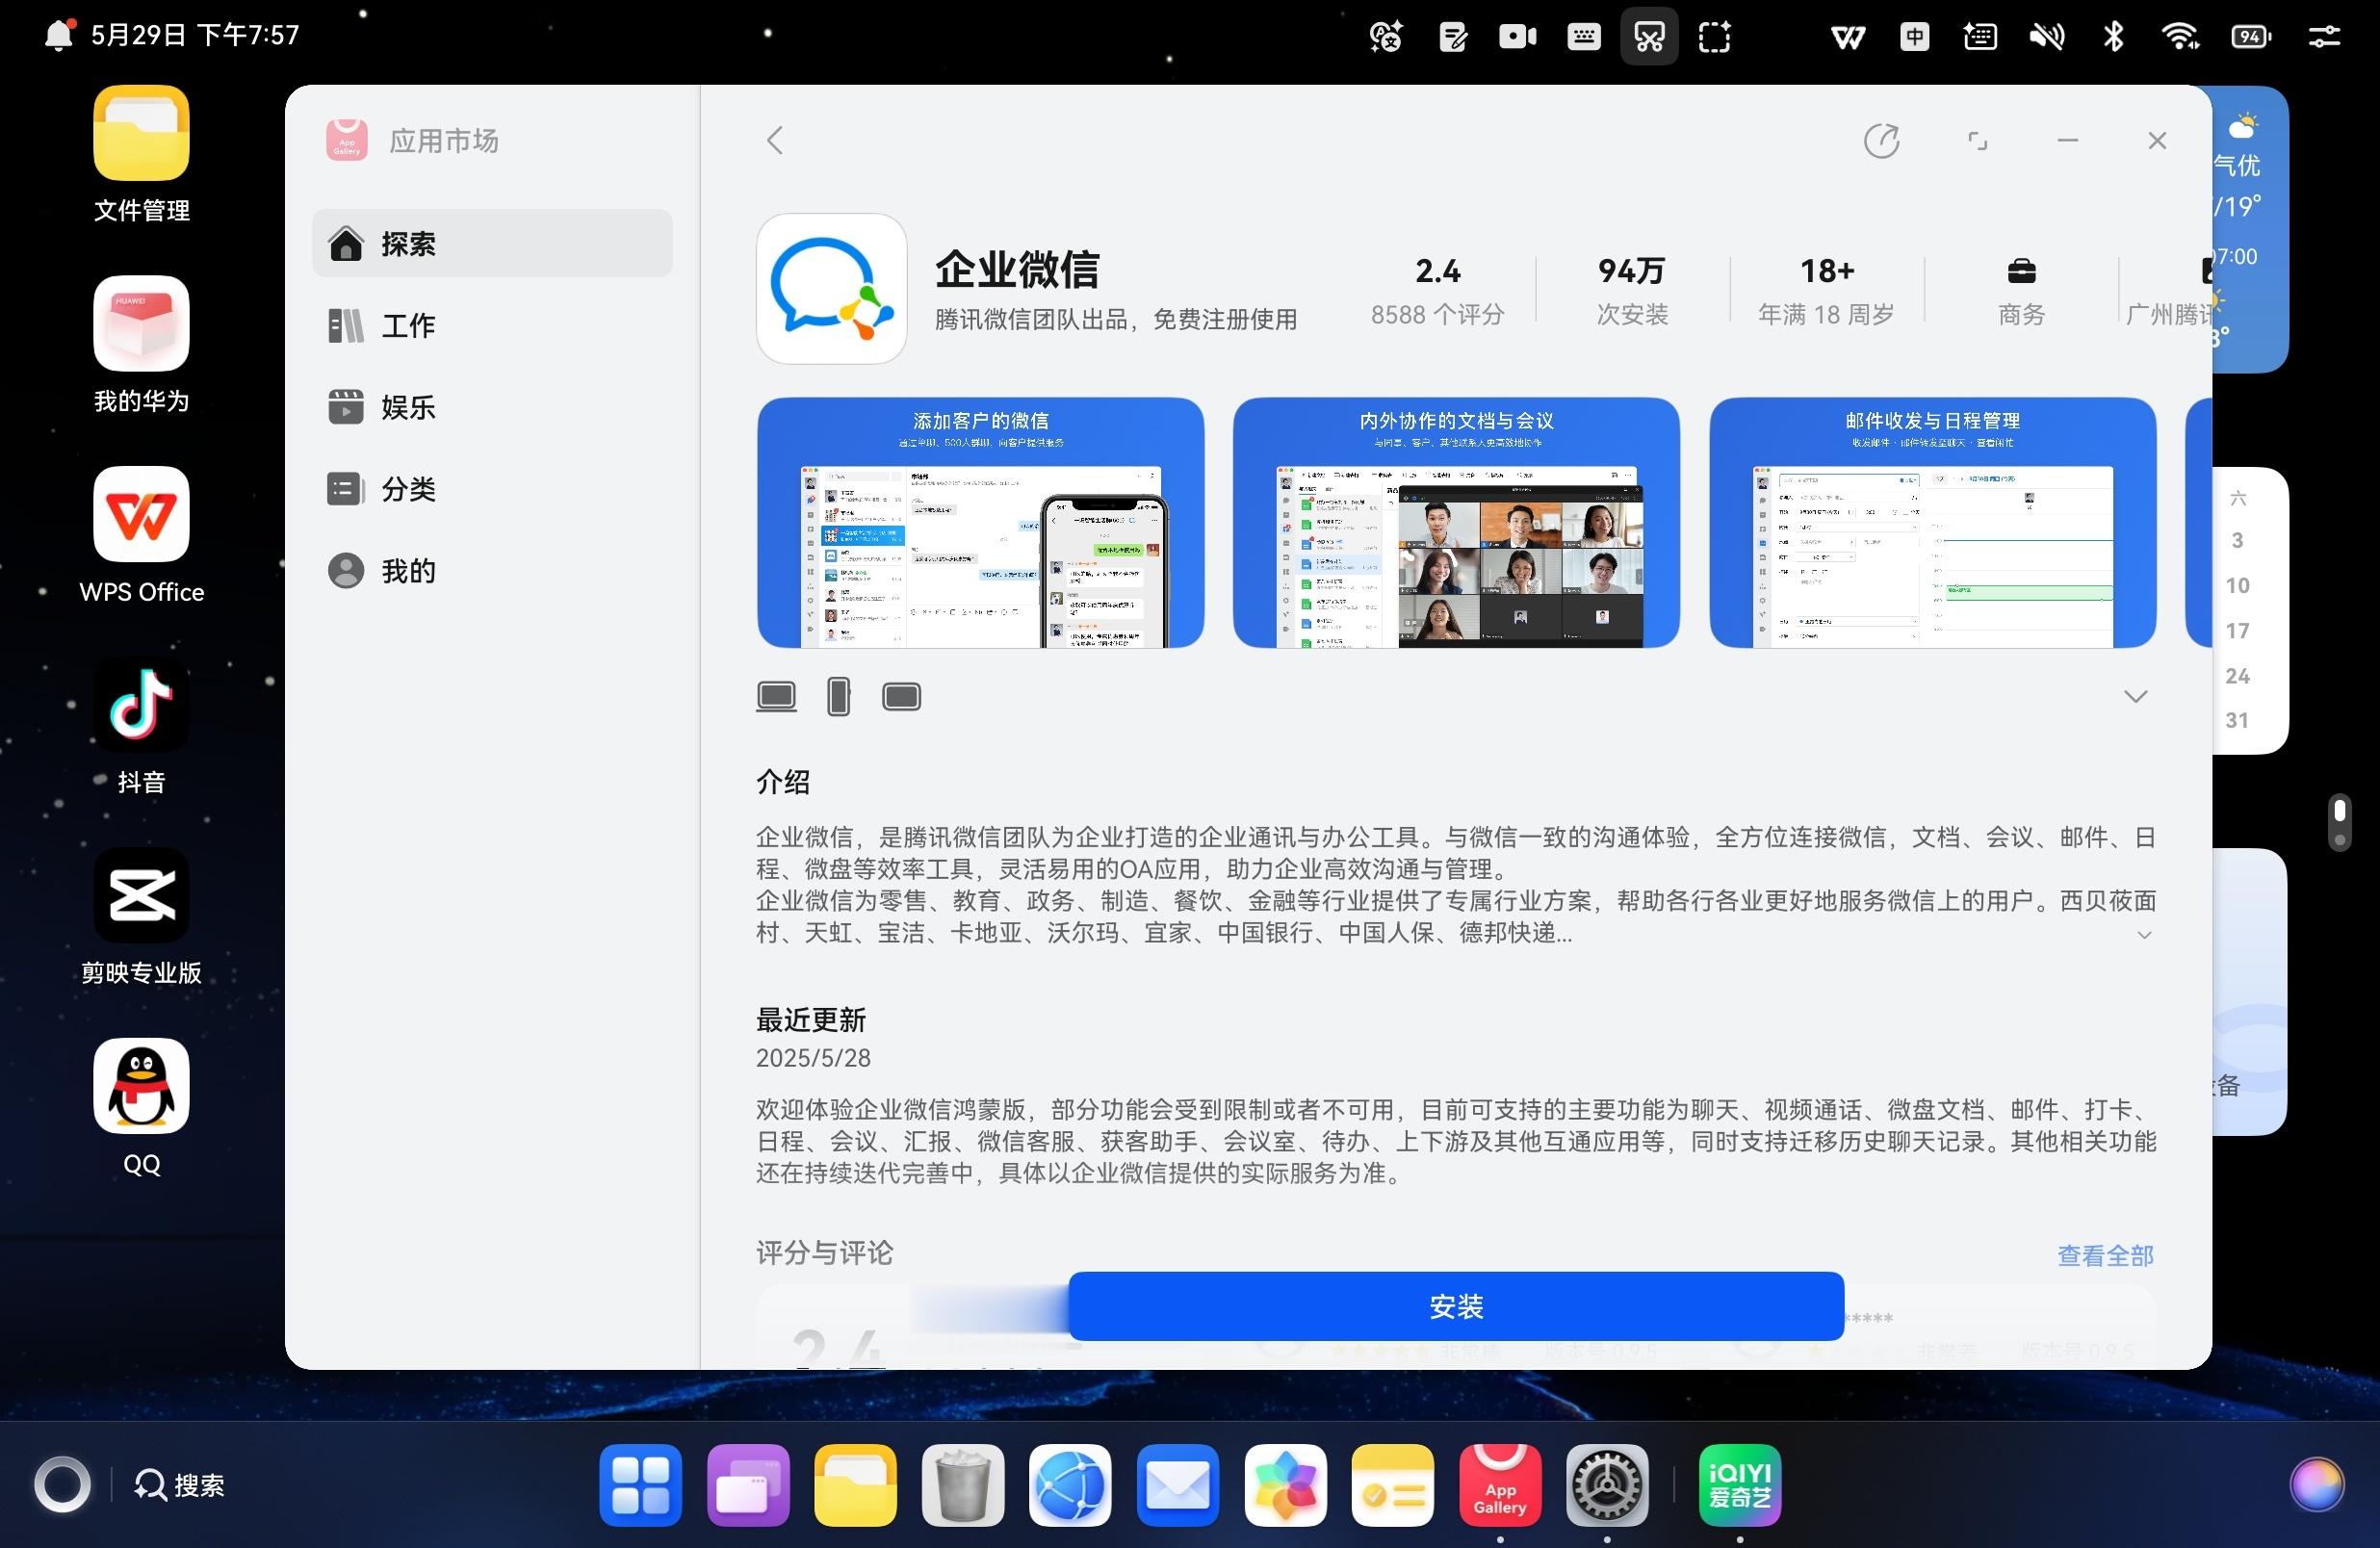Viewport: 2380px width, 1548px height.
Task: Select the phone device preview icon
Action: pyautogui.click(x=839, y=696)
